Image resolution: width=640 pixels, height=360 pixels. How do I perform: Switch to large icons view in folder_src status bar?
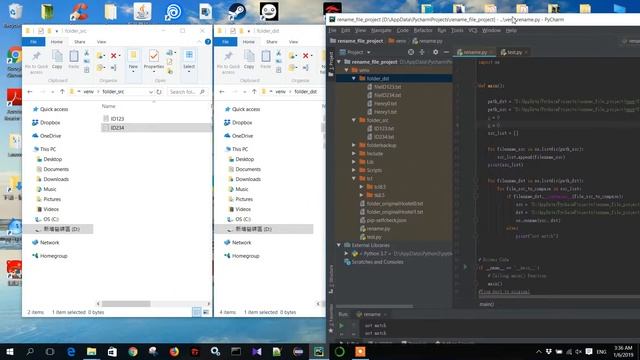[x=206, y=312]
